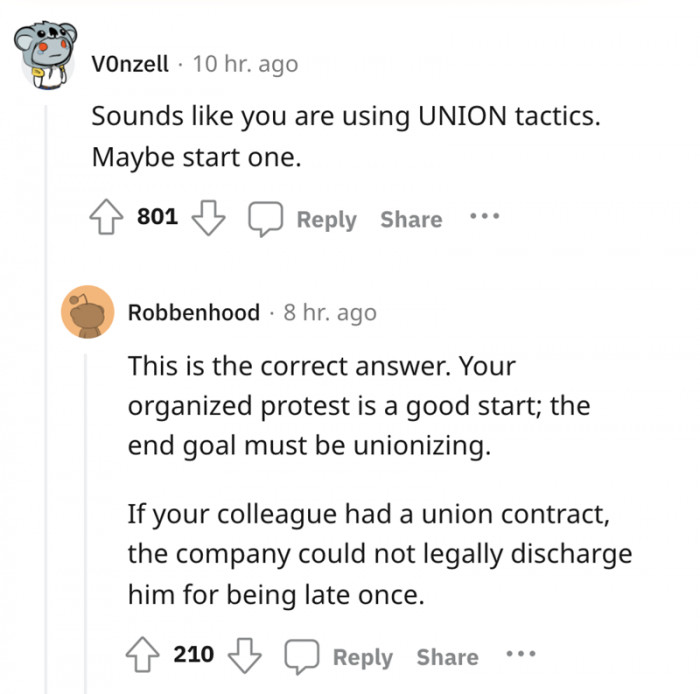Click speech bubble icon under Robbenhood's reply
Image resolution: width=700 pixels, height=694 pixels.
point(303,656)
